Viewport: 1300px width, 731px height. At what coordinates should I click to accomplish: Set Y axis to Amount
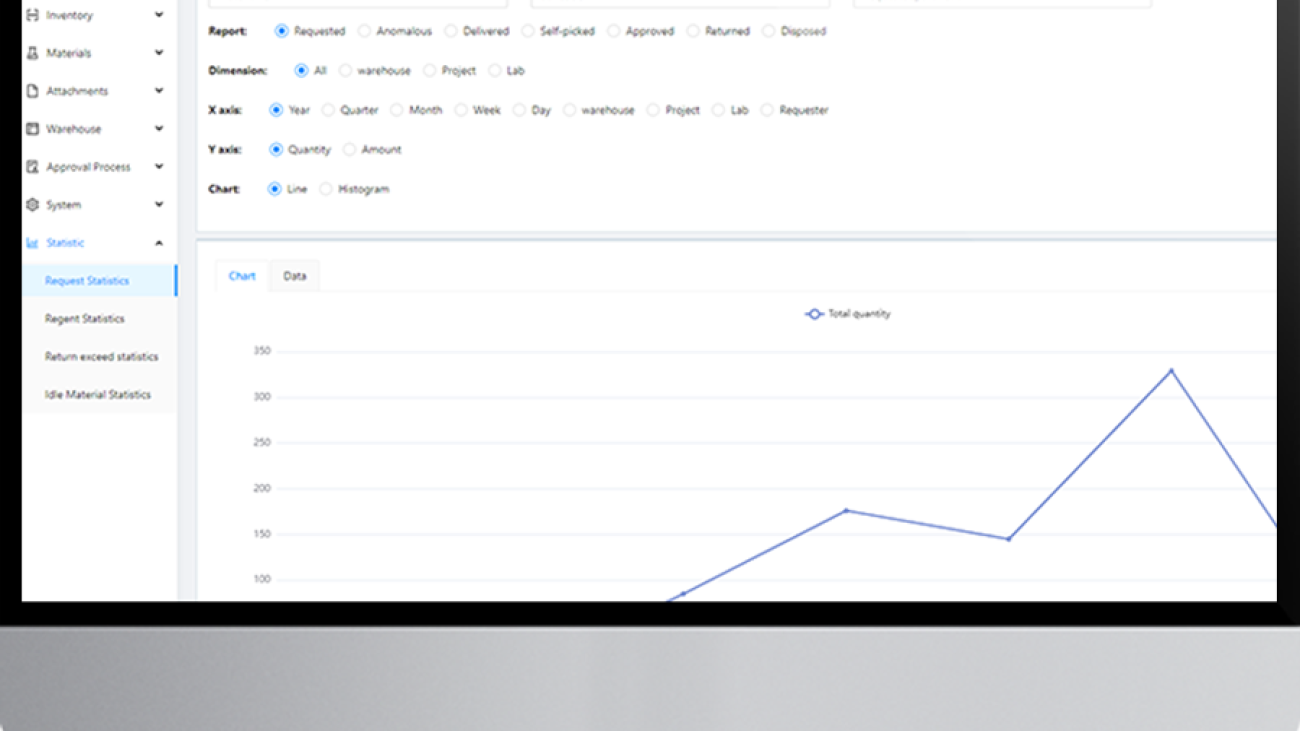349,149
